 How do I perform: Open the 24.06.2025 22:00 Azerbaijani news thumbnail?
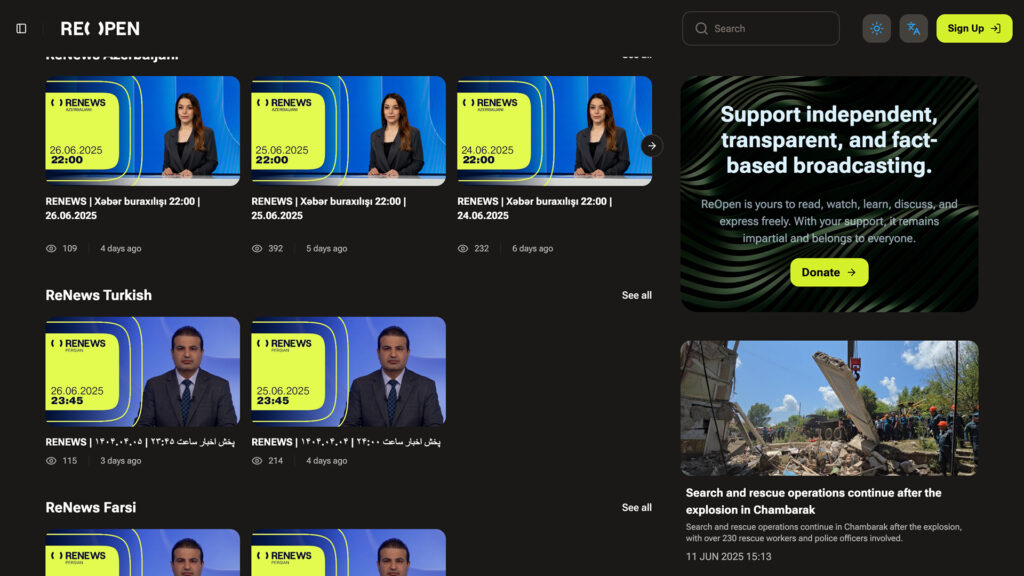554,131
